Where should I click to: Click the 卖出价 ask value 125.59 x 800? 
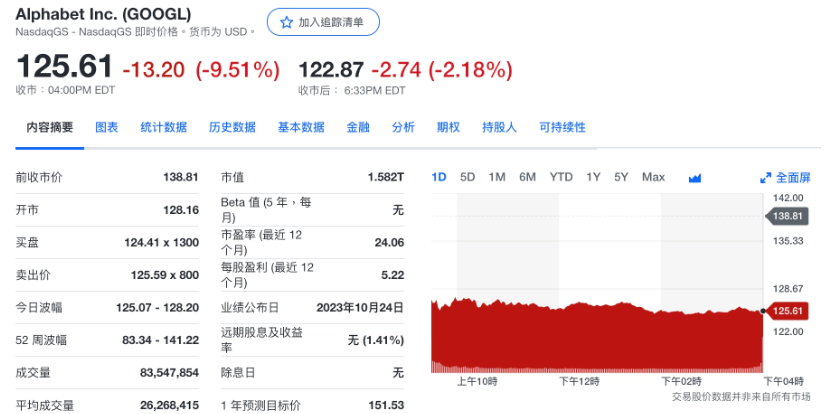(164, 275)
